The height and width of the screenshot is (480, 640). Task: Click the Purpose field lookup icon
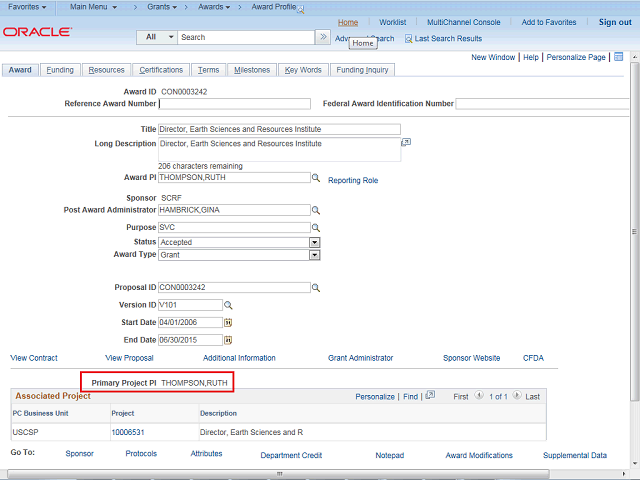coord(315,228)
